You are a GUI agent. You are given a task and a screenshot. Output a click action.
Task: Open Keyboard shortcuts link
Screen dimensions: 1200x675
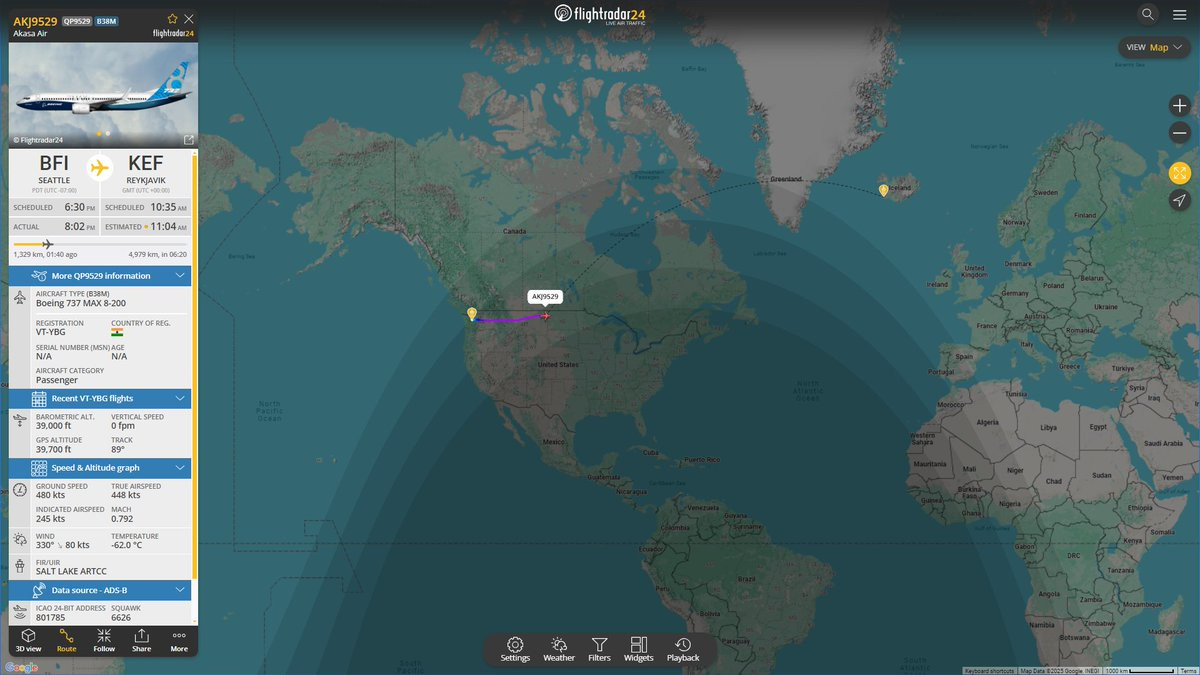tap(989, 670)
